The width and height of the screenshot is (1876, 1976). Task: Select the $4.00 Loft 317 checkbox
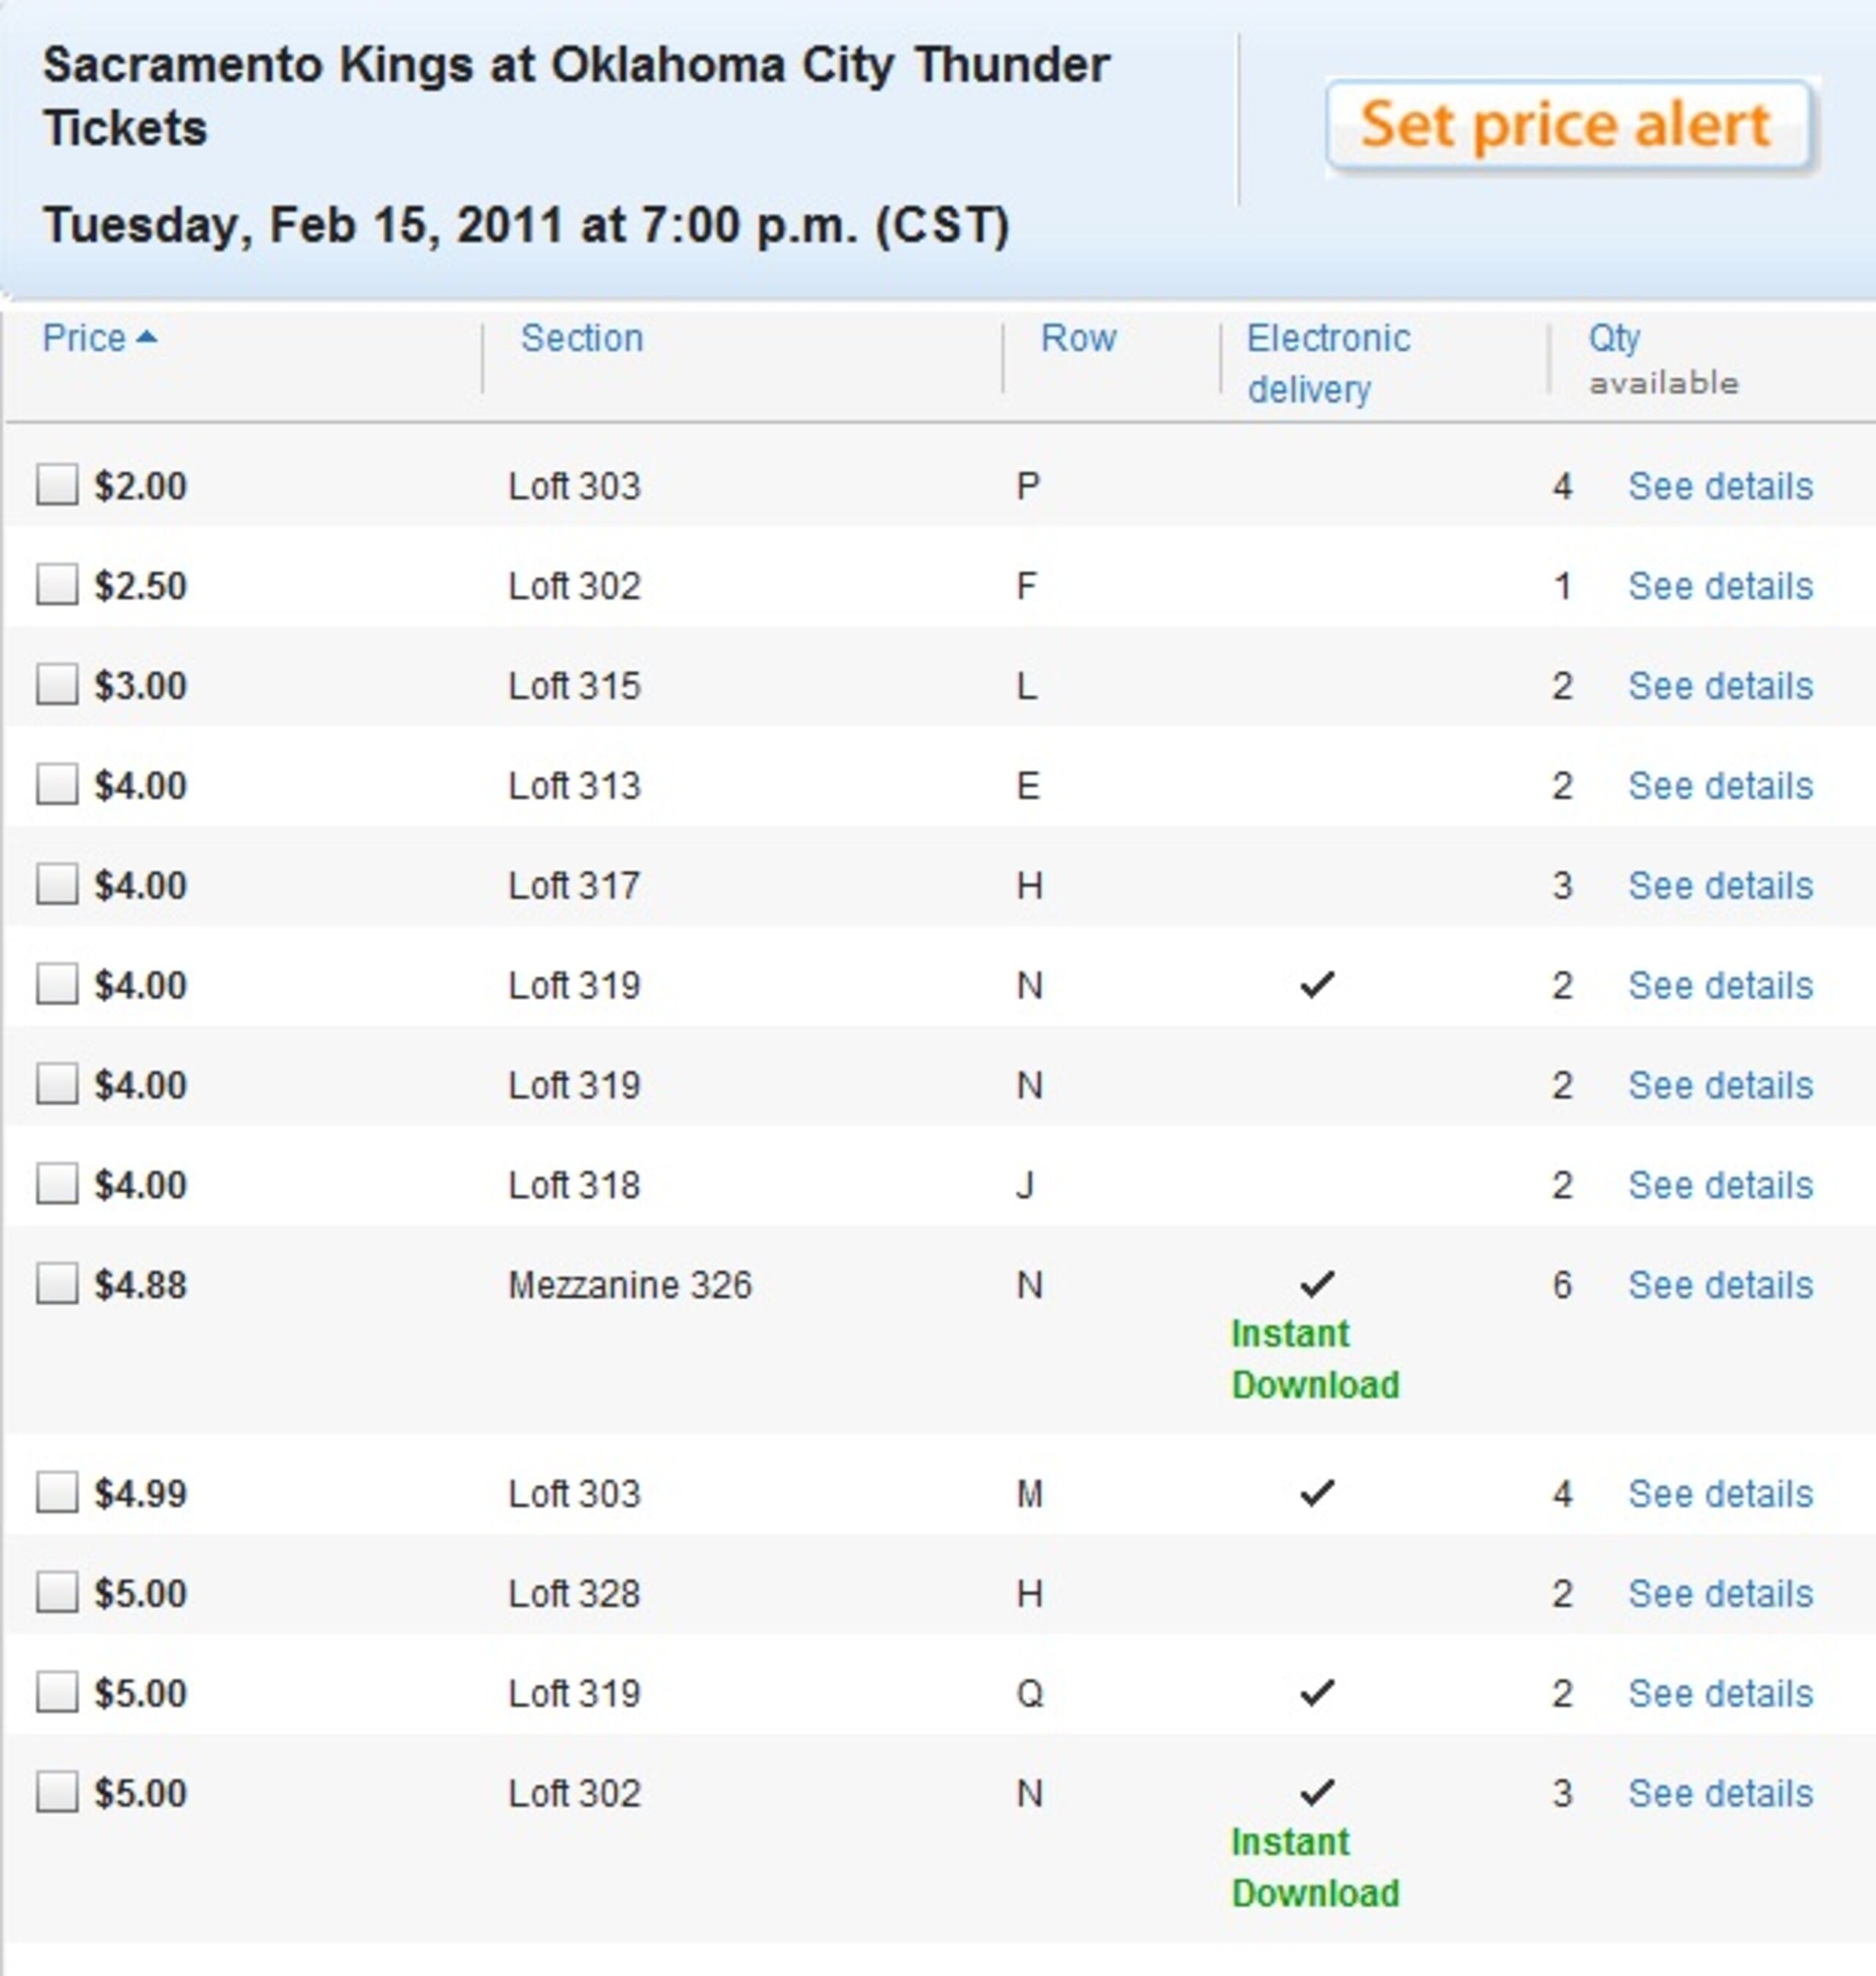pyautogui.click(x=57, y=884)
